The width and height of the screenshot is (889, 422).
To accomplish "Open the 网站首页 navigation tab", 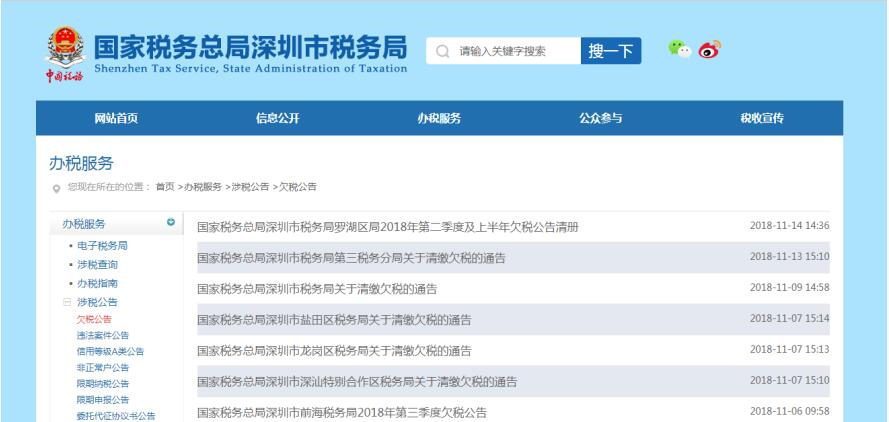I will [116, 119].
